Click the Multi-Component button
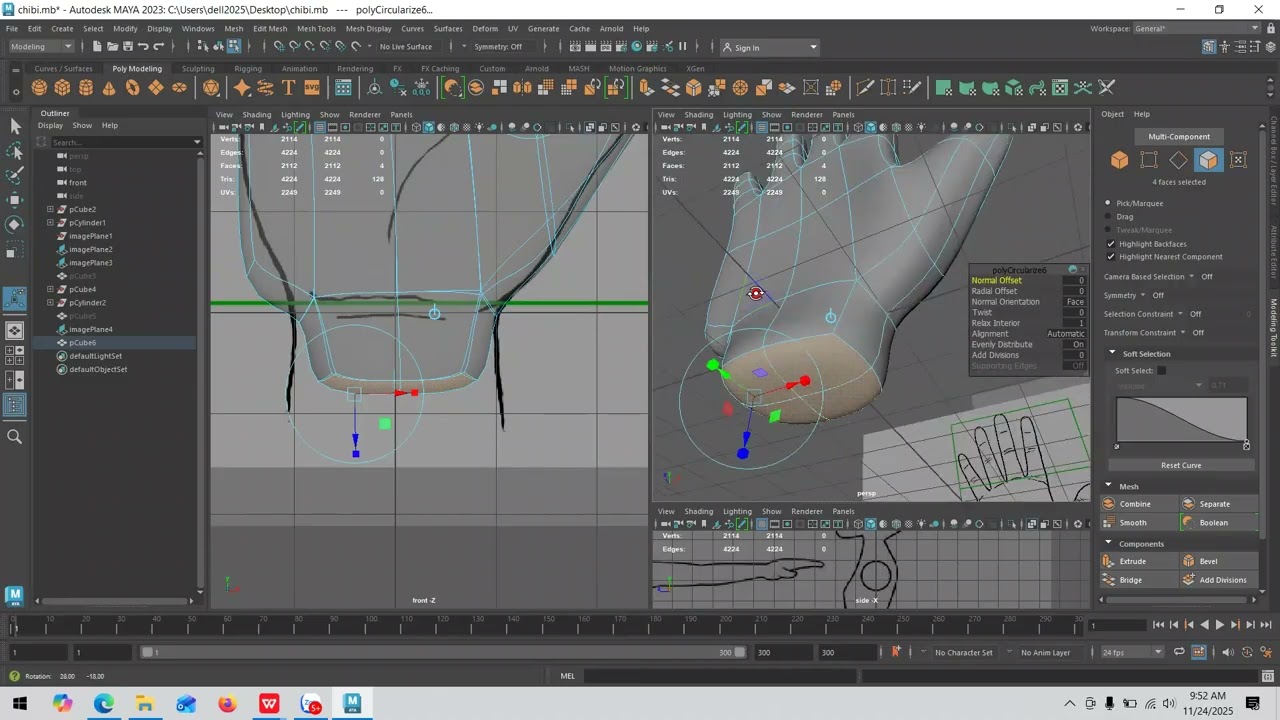The height and width of the screenshot is (720, 1280). pos(1179,137)
